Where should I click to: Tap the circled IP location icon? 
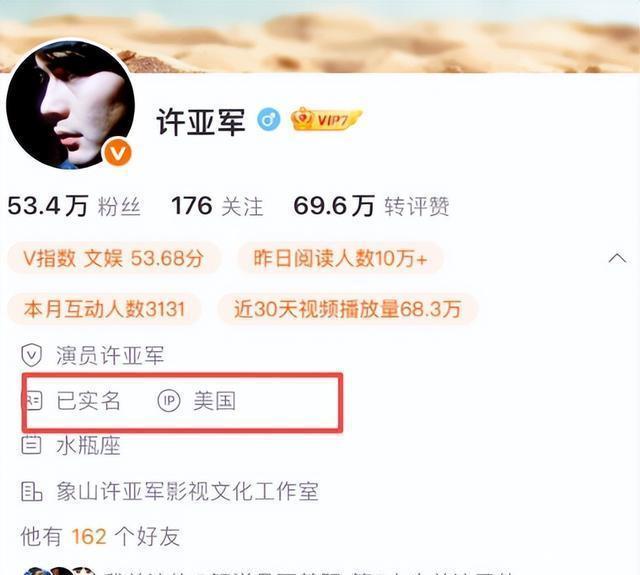pos(169,401)
